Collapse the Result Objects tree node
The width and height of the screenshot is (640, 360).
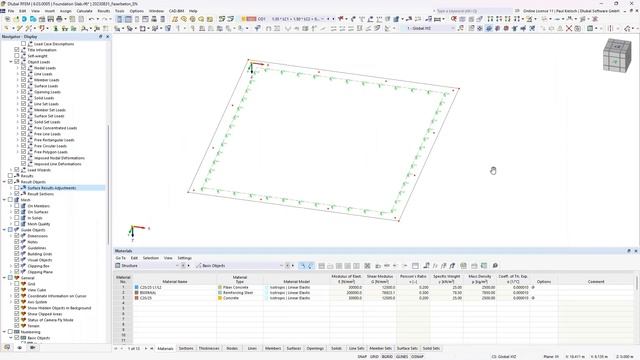point(4,182)
